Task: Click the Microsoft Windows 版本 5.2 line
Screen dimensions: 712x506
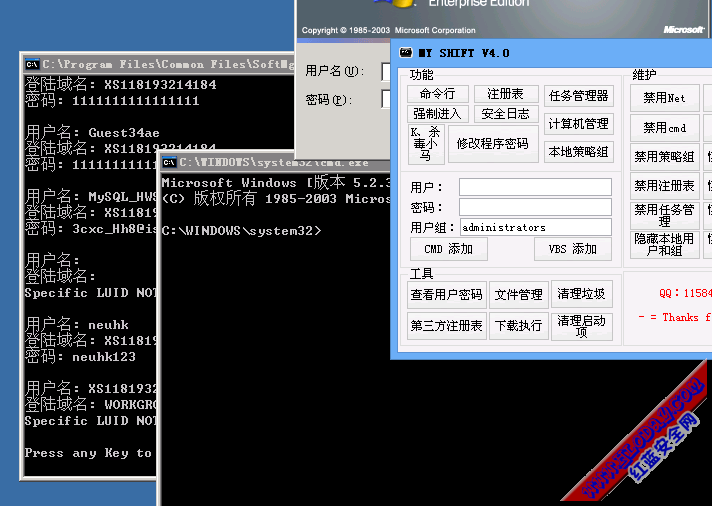Action: pos(276,183)
